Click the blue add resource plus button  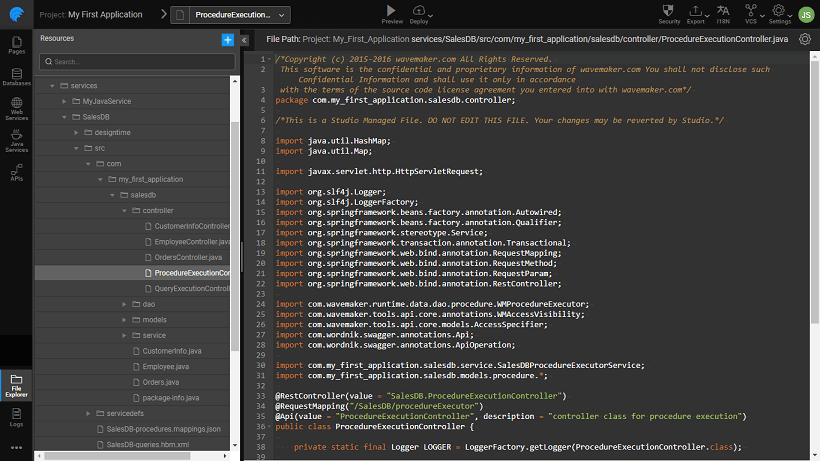[227, 39]
